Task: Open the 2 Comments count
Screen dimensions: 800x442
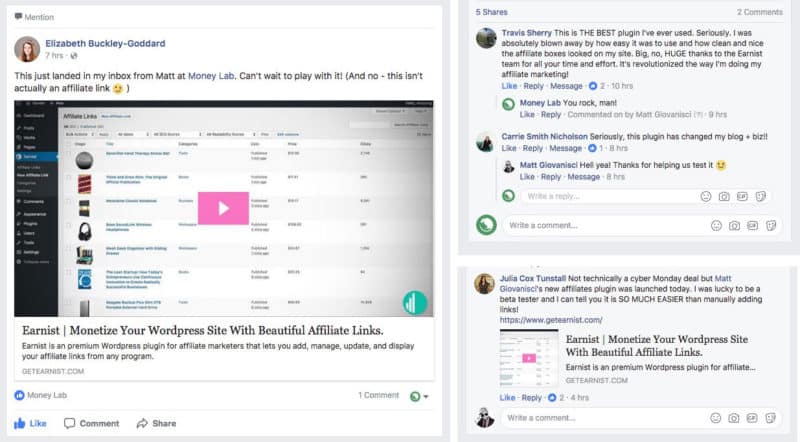Action: click(759, 12)
